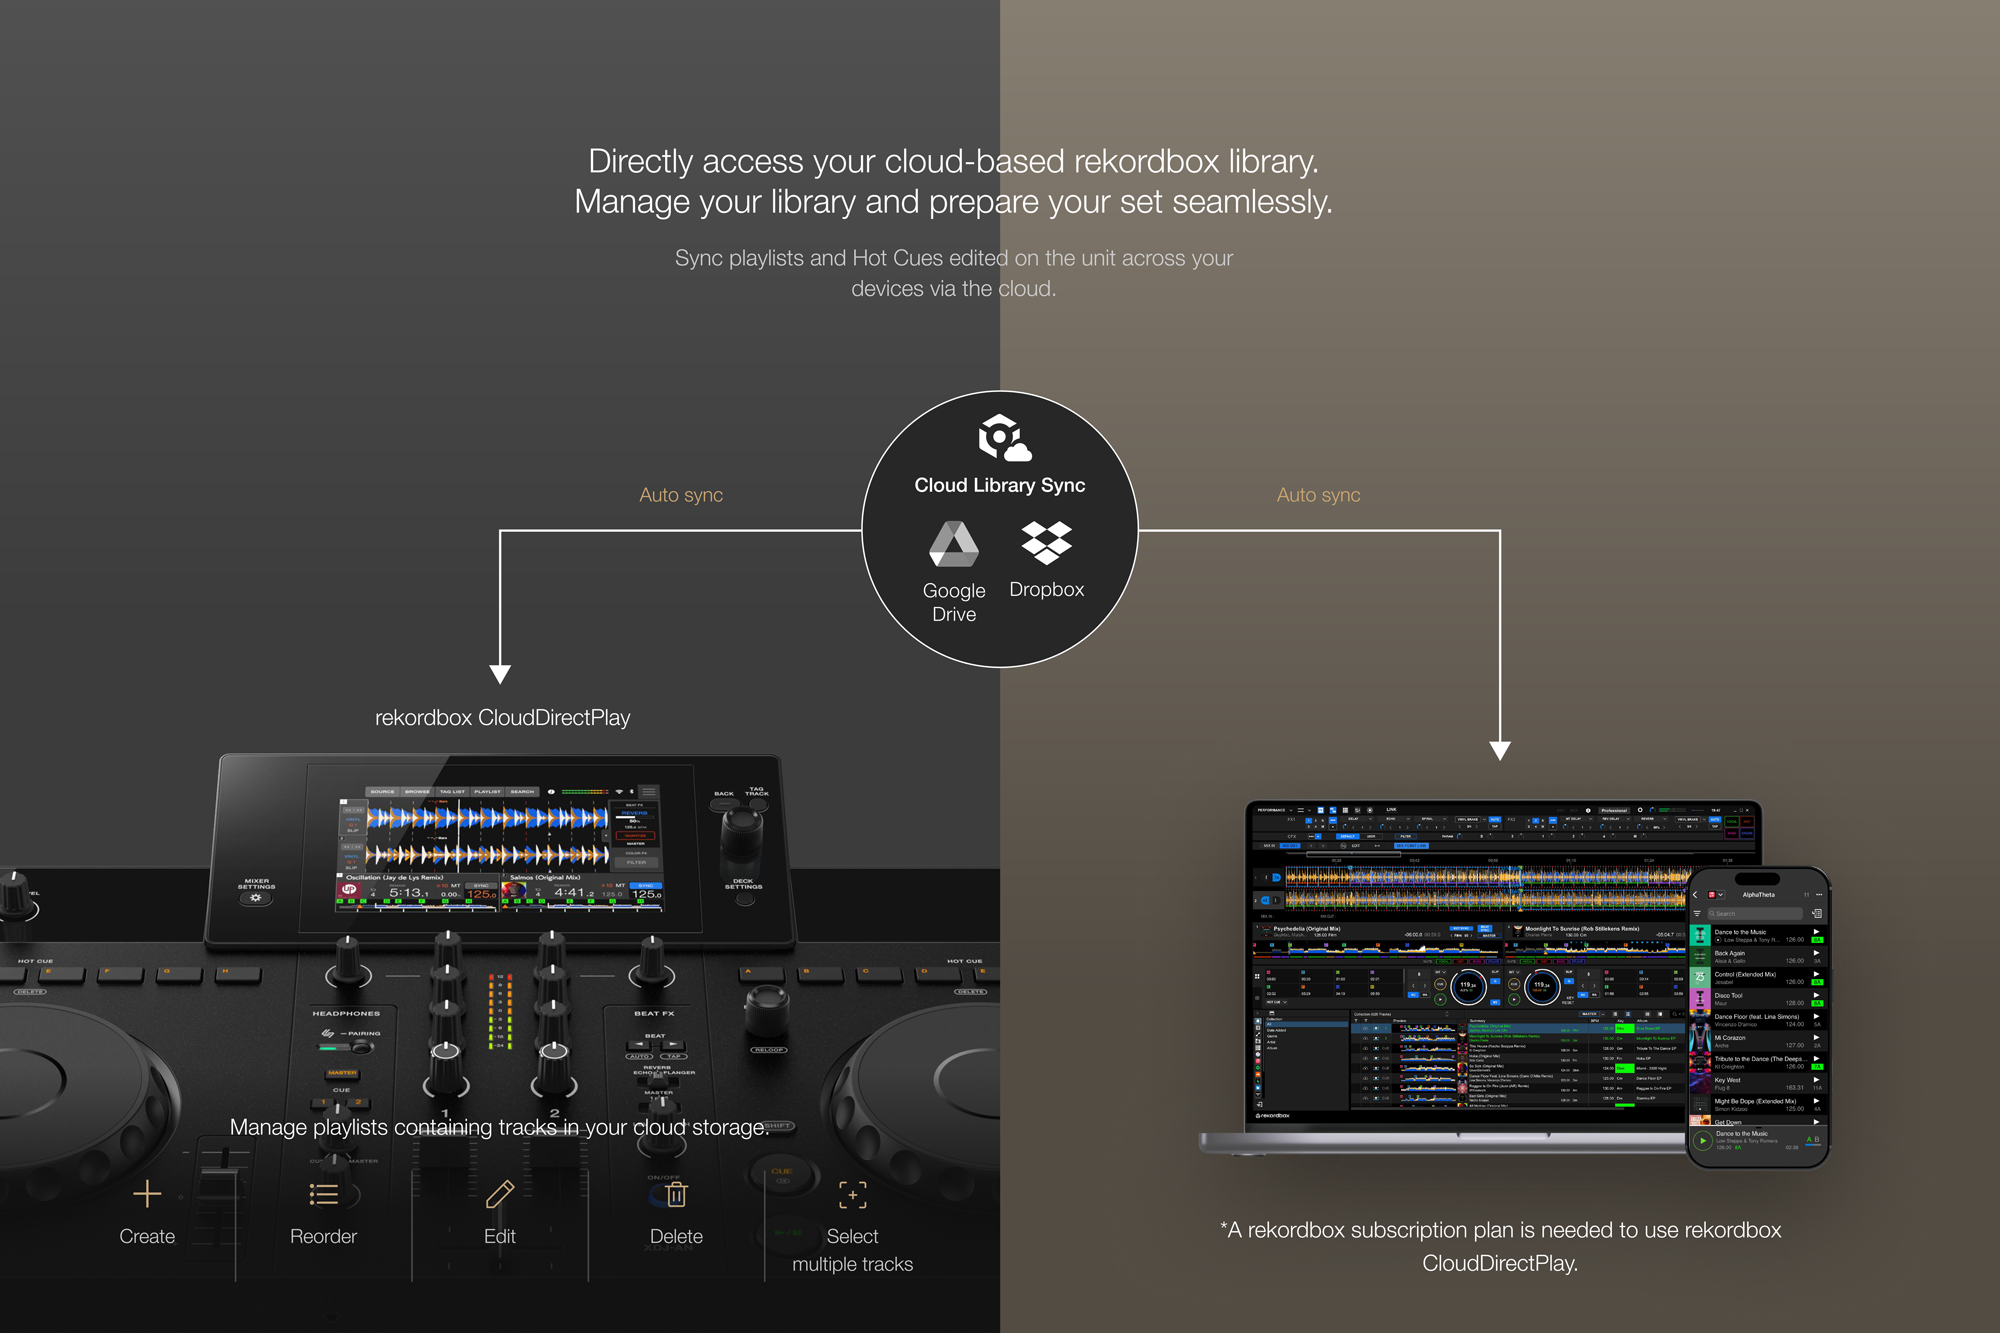
Task: Play the Mi Corazon track on phone
Action: click(1816, 1037)
